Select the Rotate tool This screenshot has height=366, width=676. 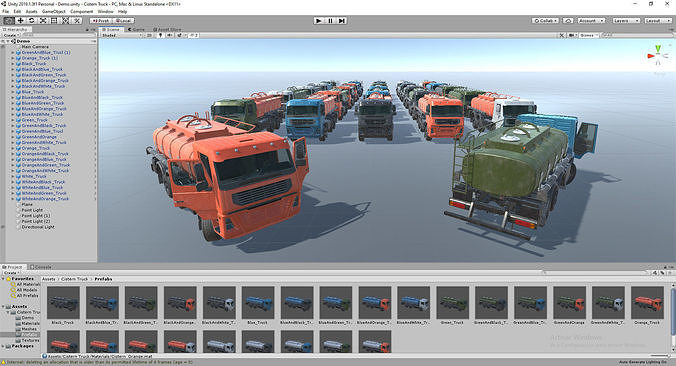point(31,20)
